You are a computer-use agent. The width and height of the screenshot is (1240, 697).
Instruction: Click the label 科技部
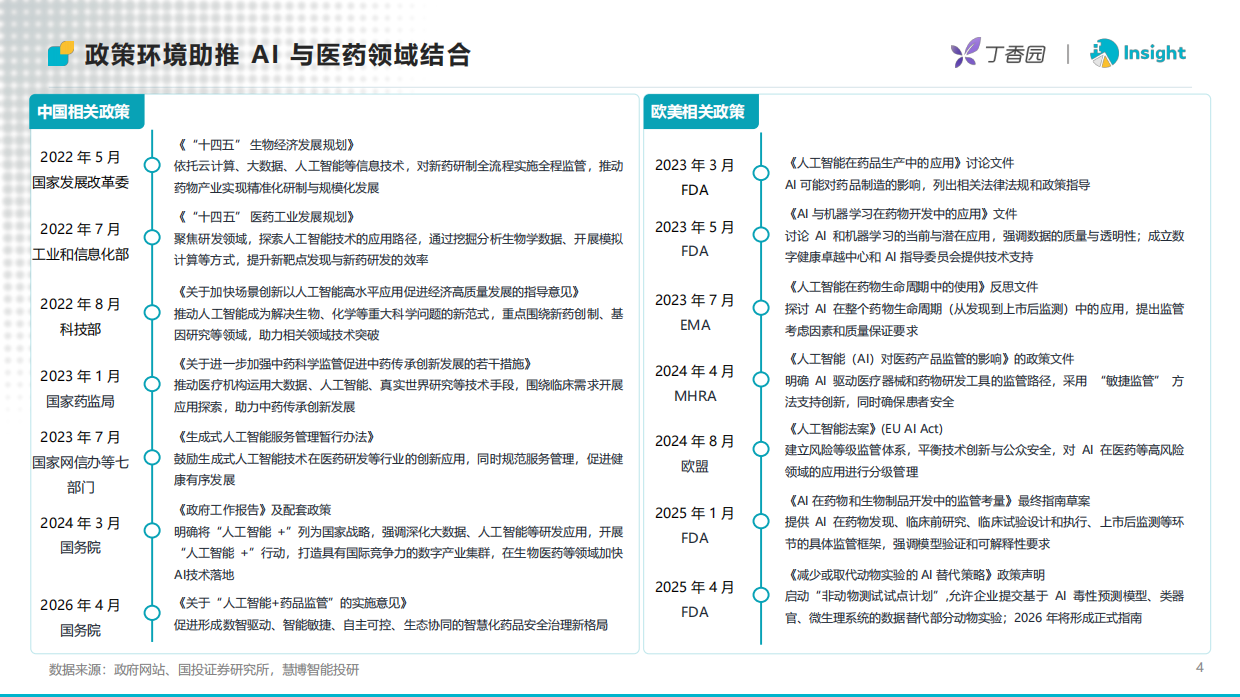point(80,328)
